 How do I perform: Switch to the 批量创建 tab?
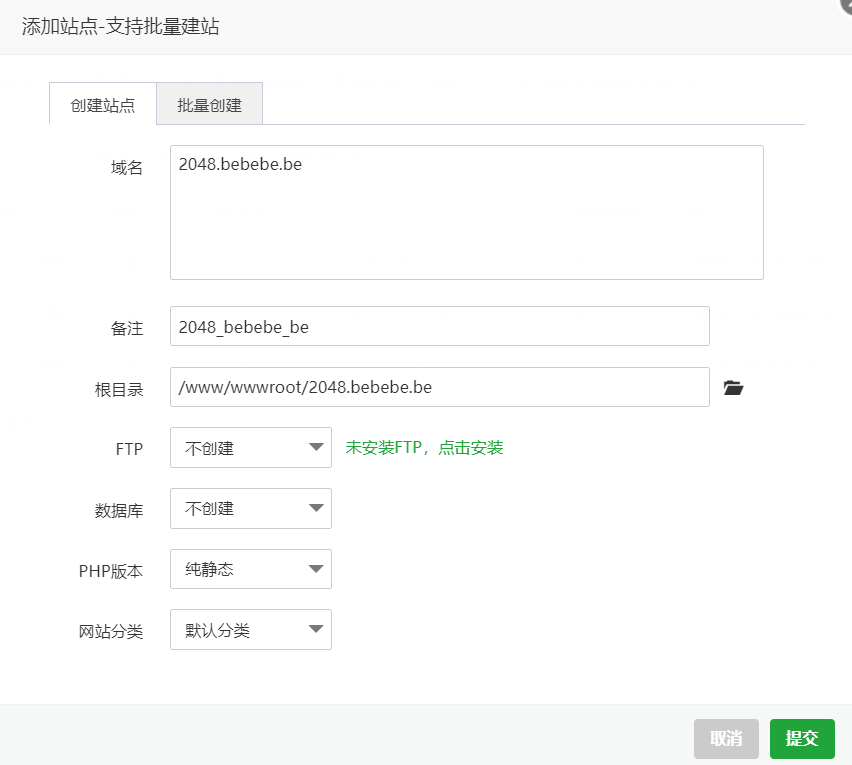click(209, 103)
